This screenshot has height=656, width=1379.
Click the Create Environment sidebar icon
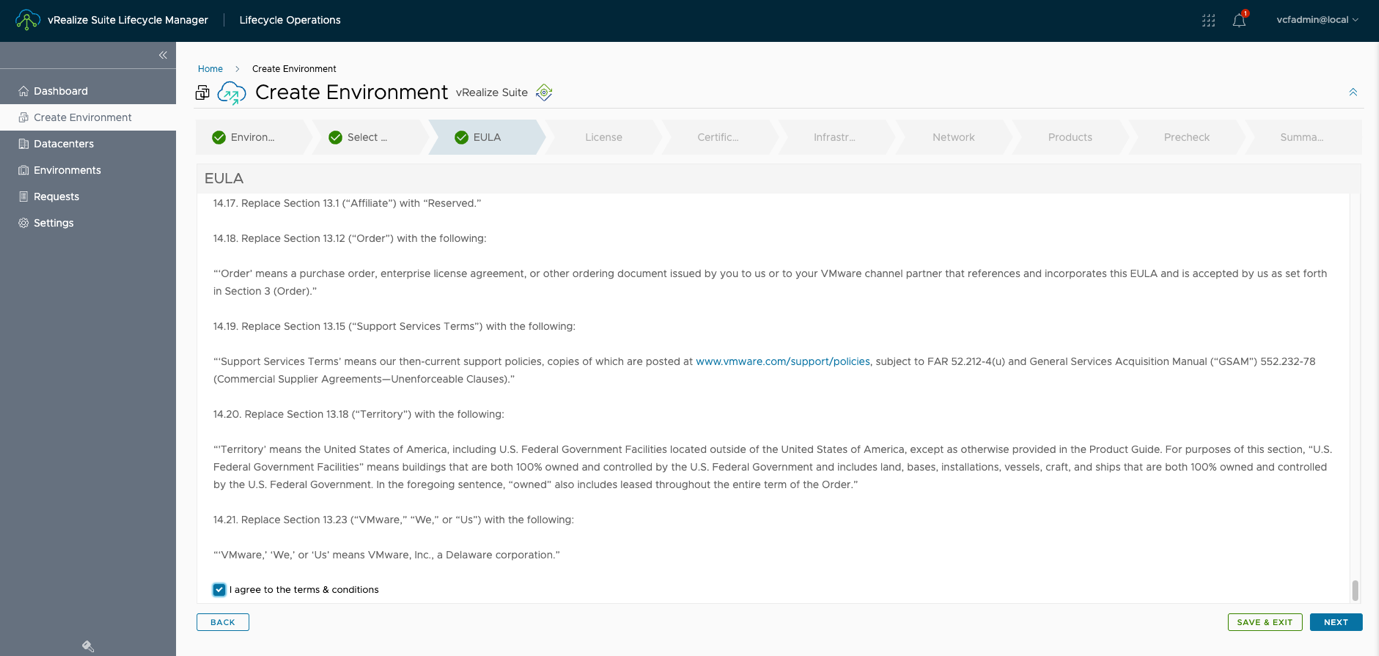click(24, 117)
